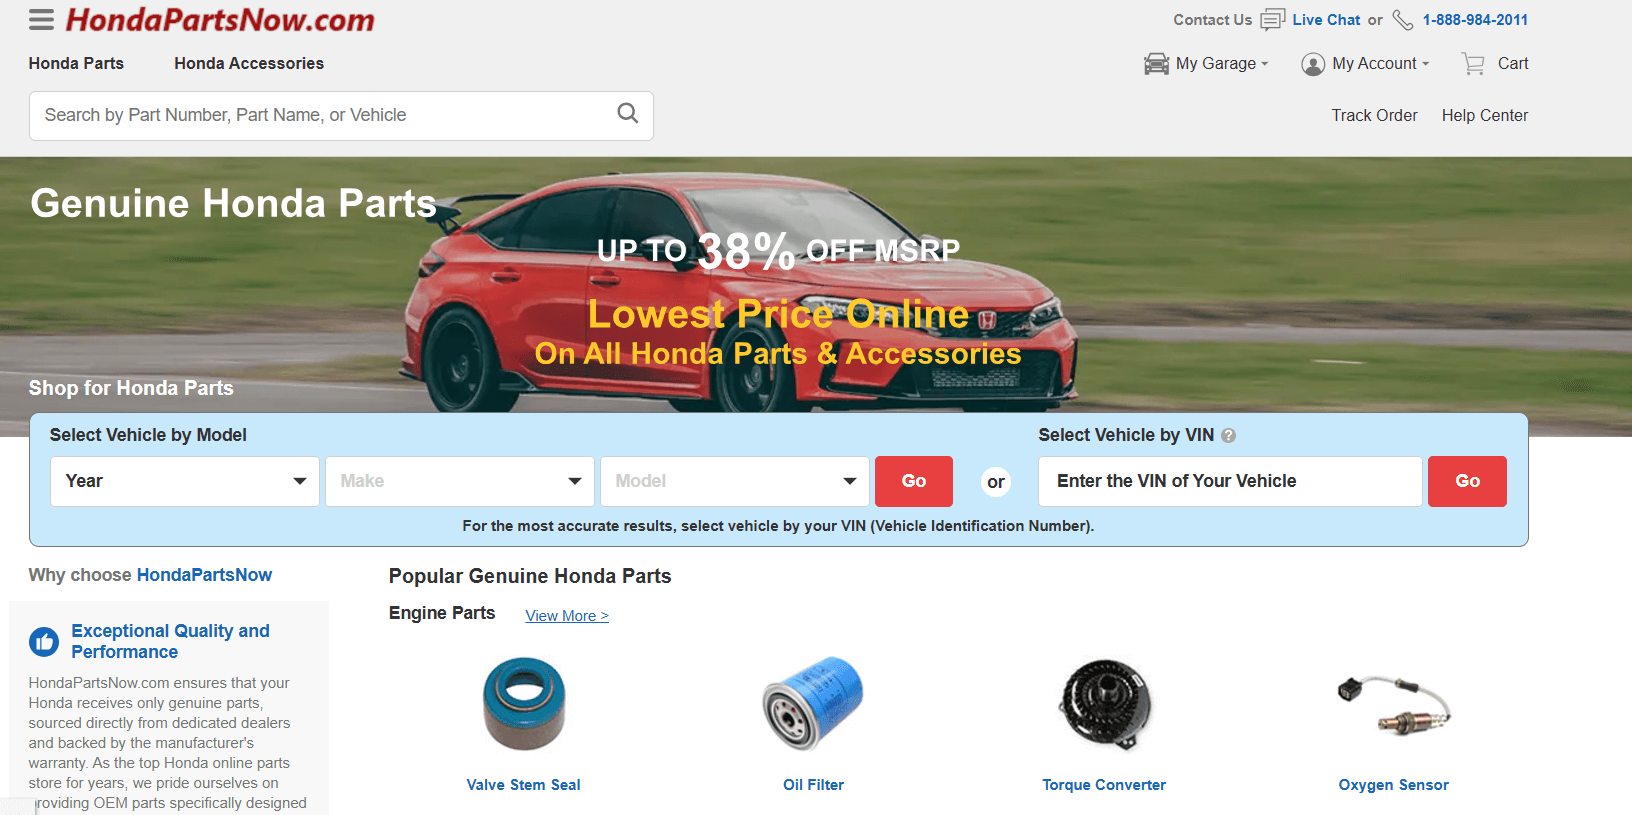
Task: Expand the Year dropdown
Action: tap(185, 481)
